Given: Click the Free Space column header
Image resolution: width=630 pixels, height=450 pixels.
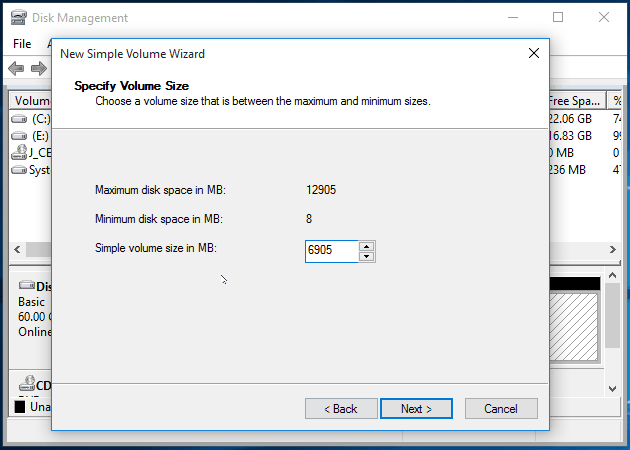Looking at the screenshot, I should (574, 101).
